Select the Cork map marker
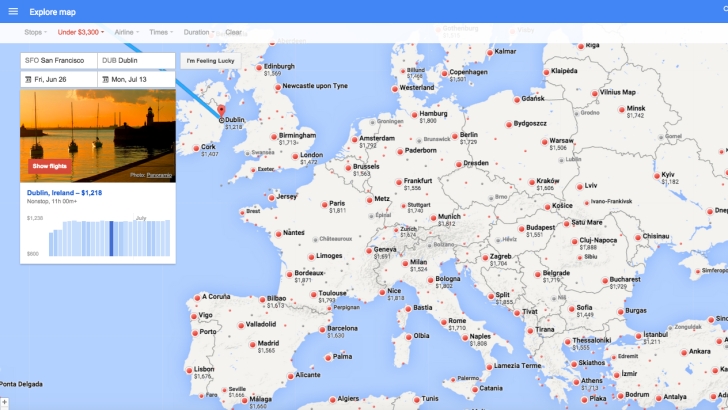Image resolution: width=728 pixels, height=410 pixels. [x=196, y=149]
